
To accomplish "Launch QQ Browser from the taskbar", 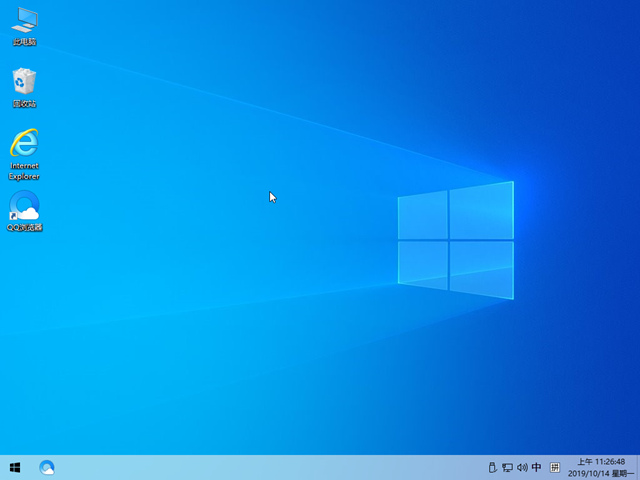I will tap(46, 467).
